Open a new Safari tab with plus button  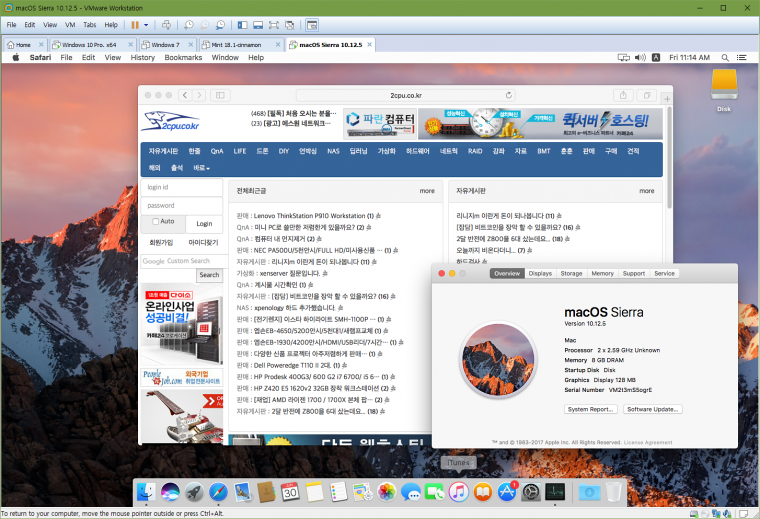pyautogui.click(x=667, y=98)
